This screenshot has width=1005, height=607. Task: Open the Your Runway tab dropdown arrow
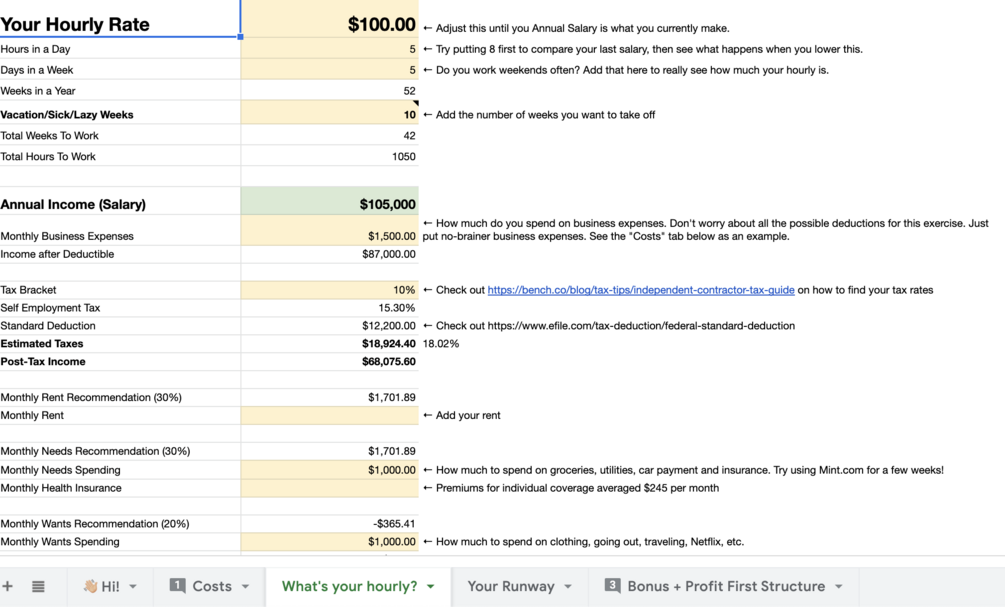[568, 587]
